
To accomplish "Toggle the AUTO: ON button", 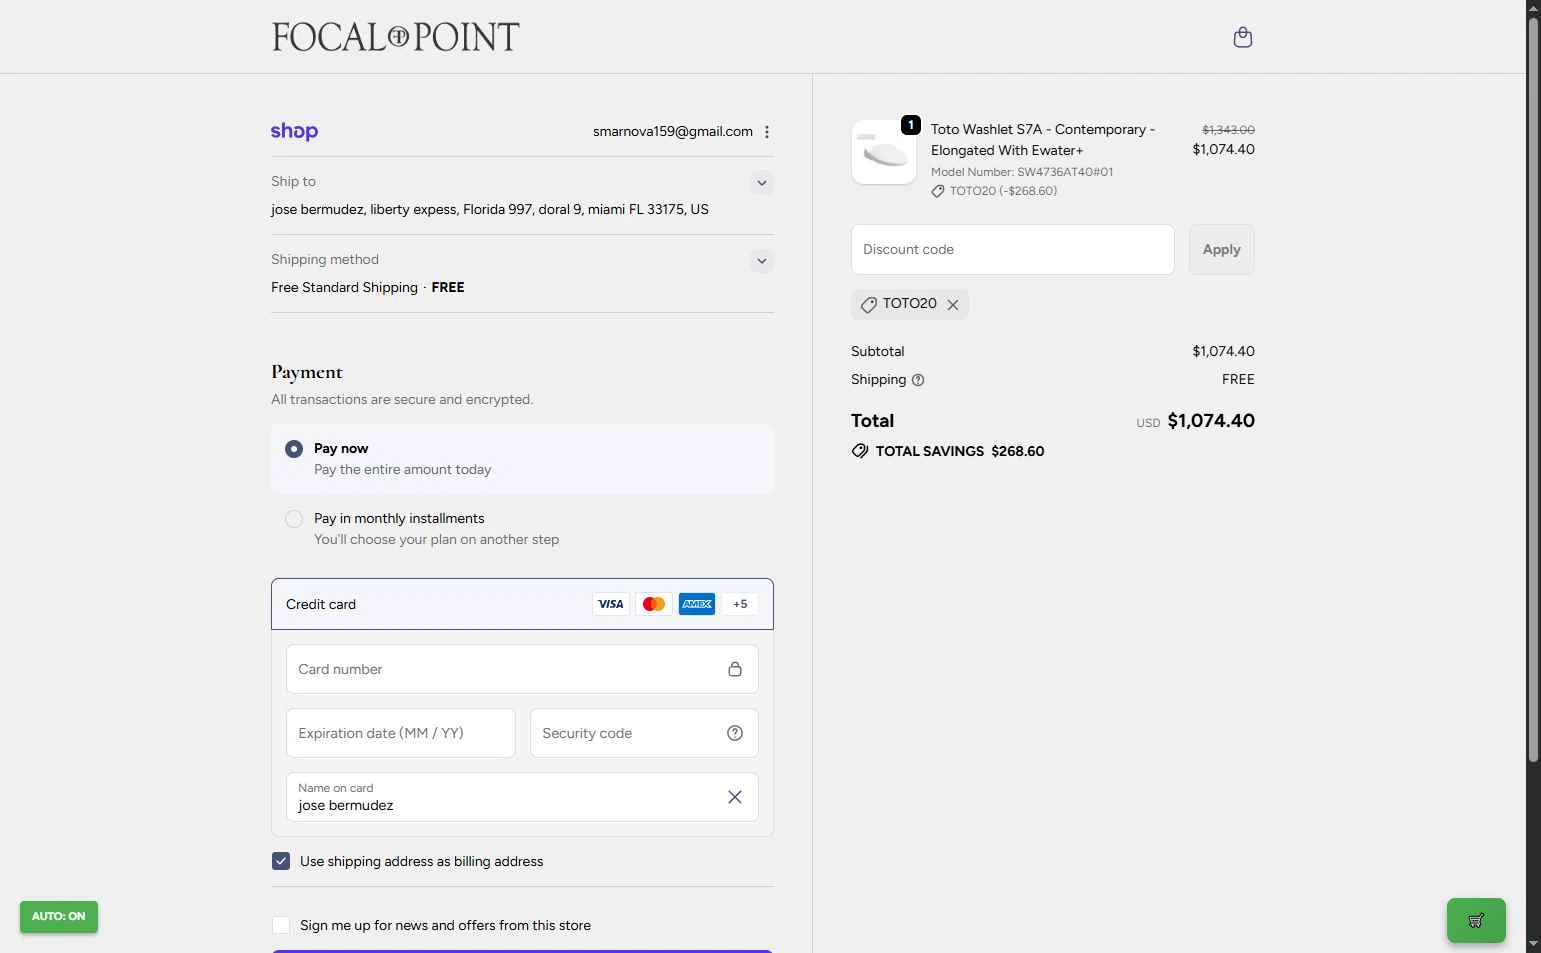I will pyautogui.click(x=59, y=916).
